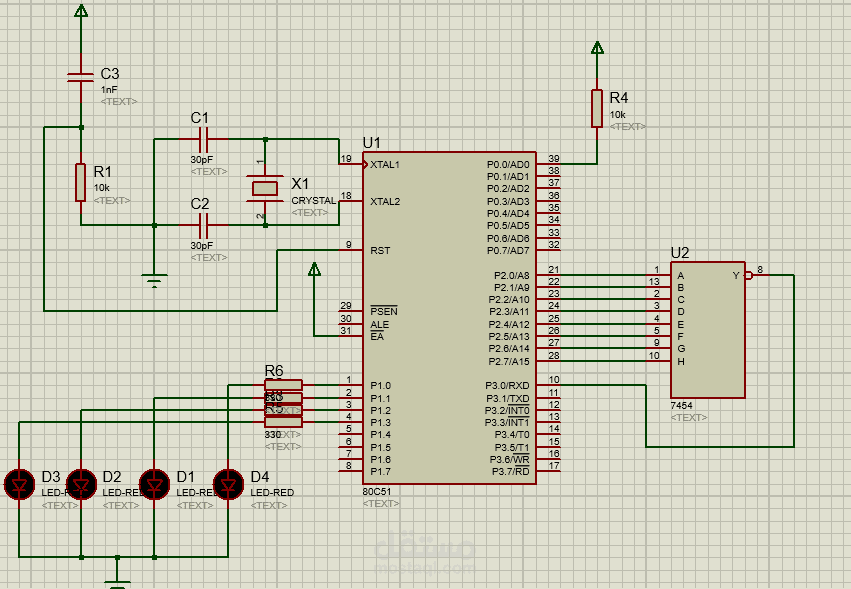Select the C1 capacitor symbol
The image size is (851, 589).
coord(204,140)
